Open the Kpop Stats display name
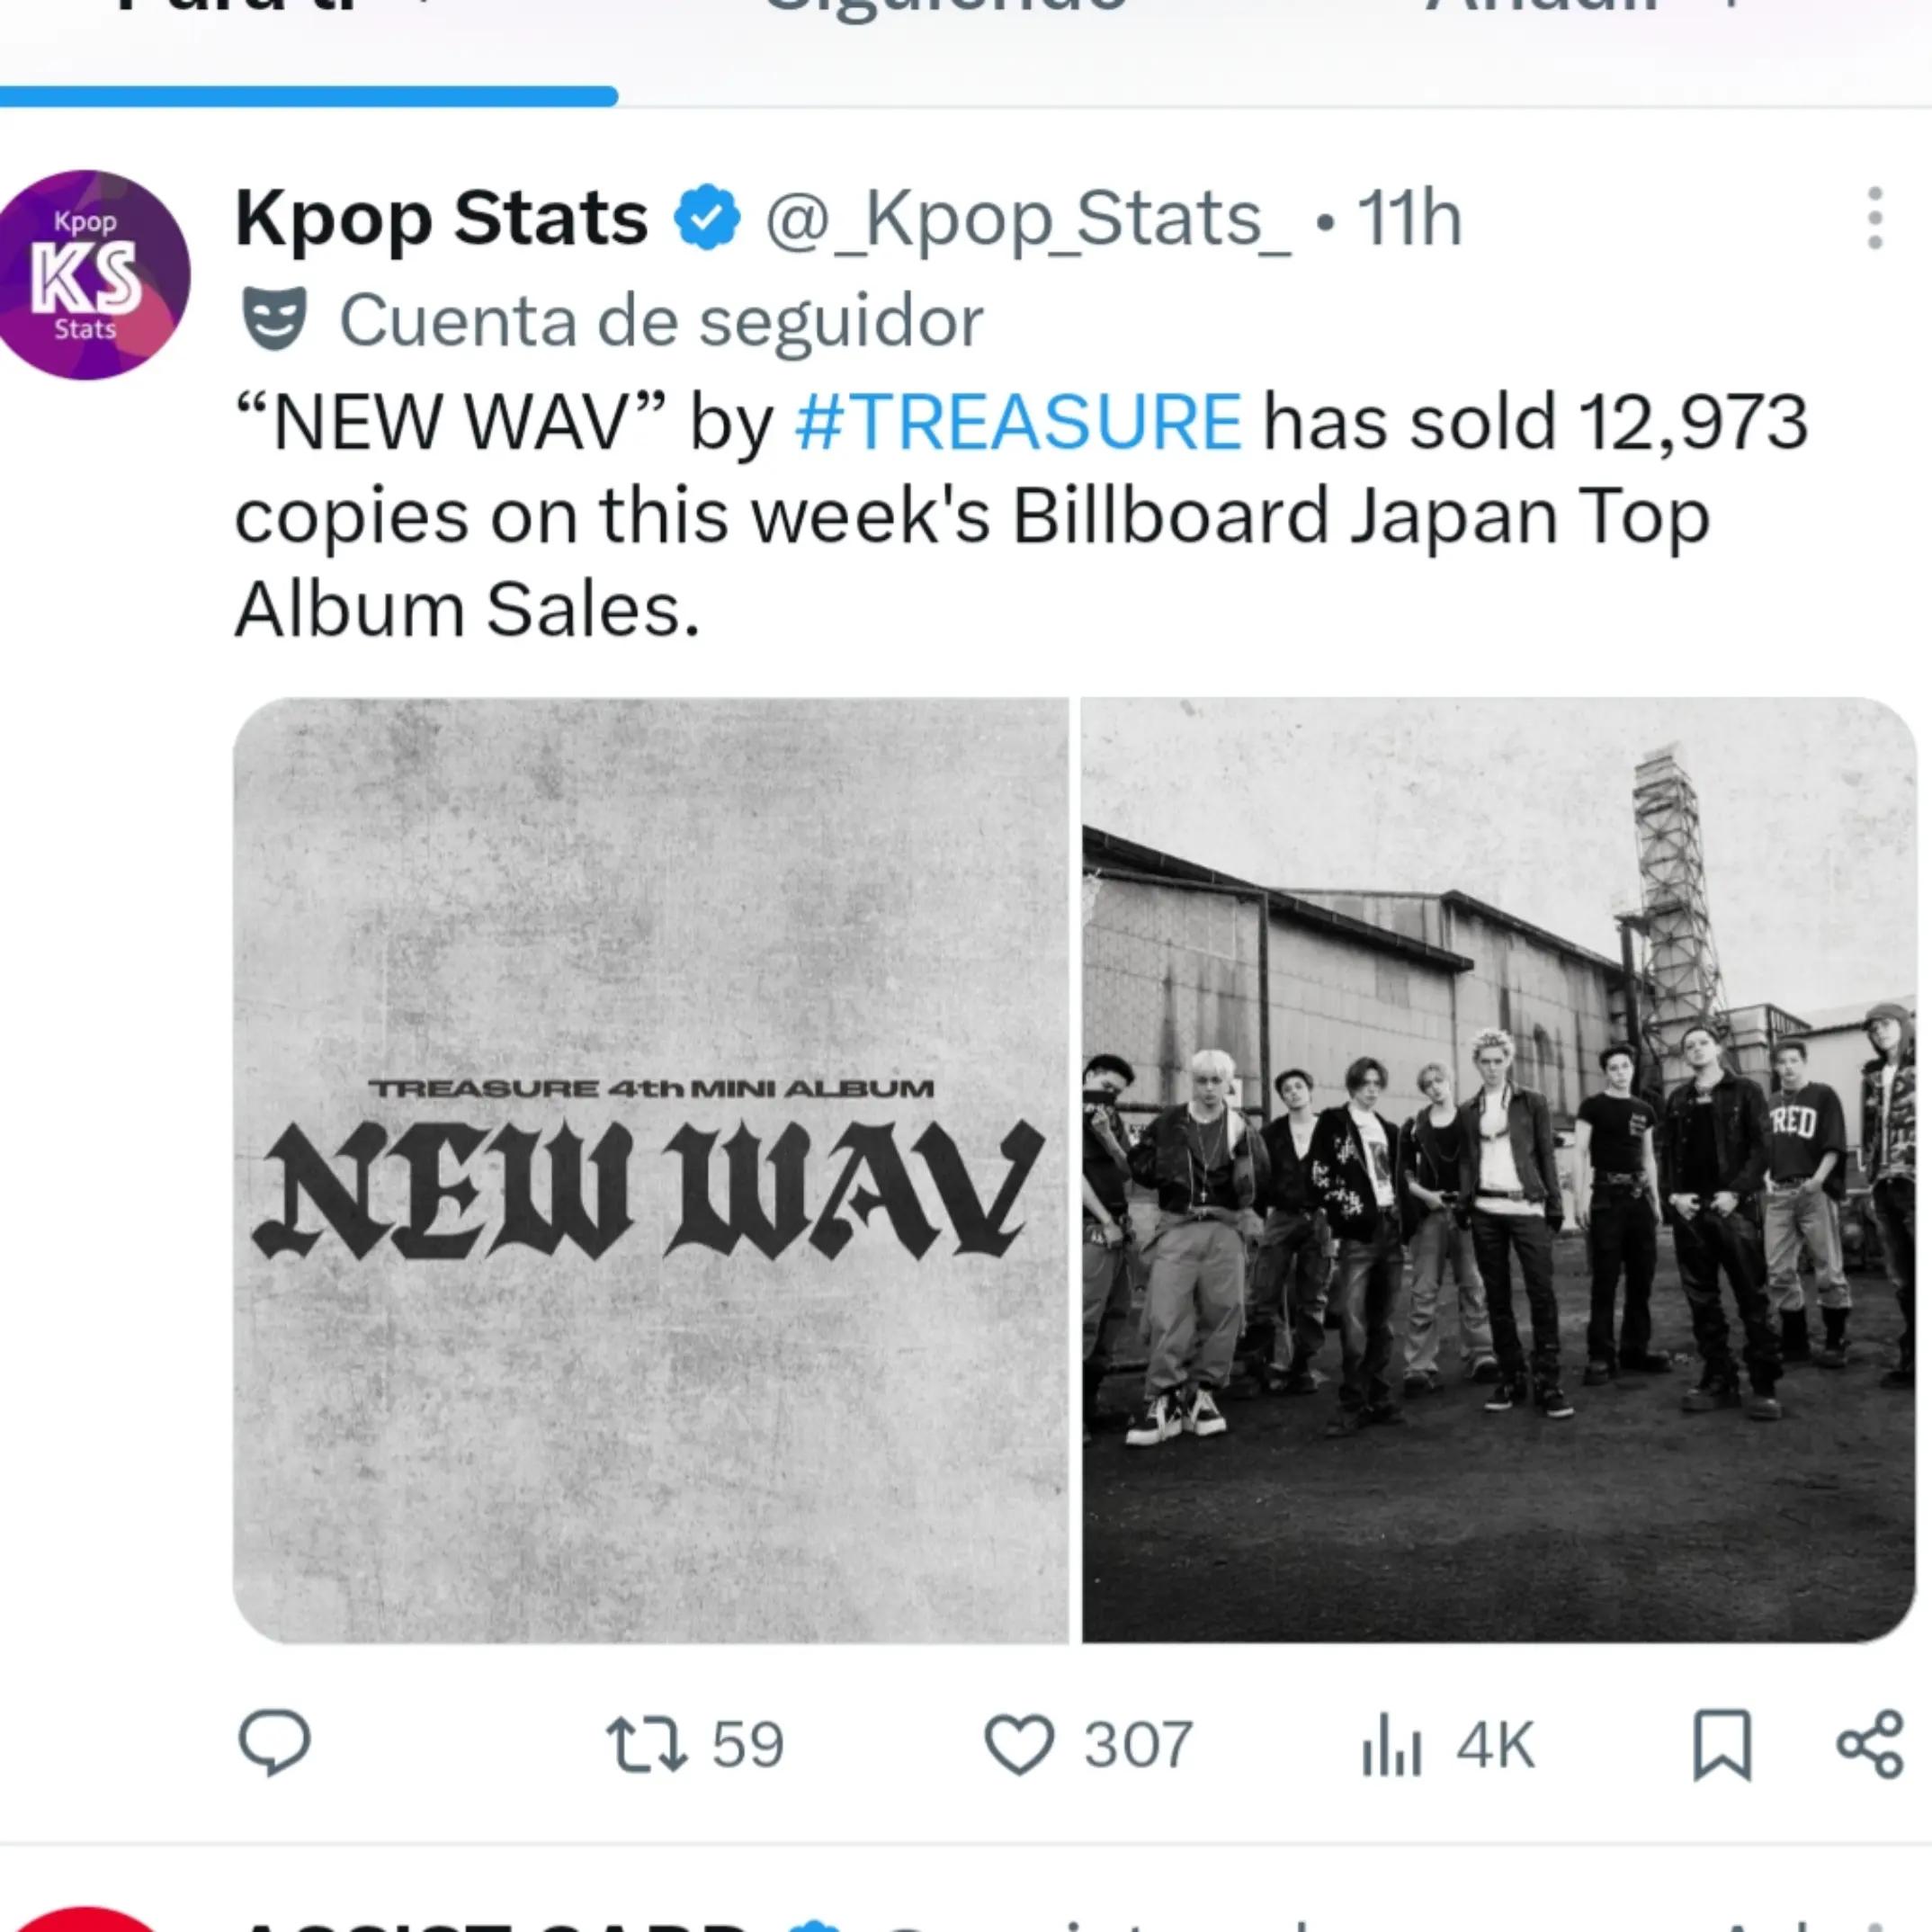This screenshot has height=1932, width=1932. [441, 218]
